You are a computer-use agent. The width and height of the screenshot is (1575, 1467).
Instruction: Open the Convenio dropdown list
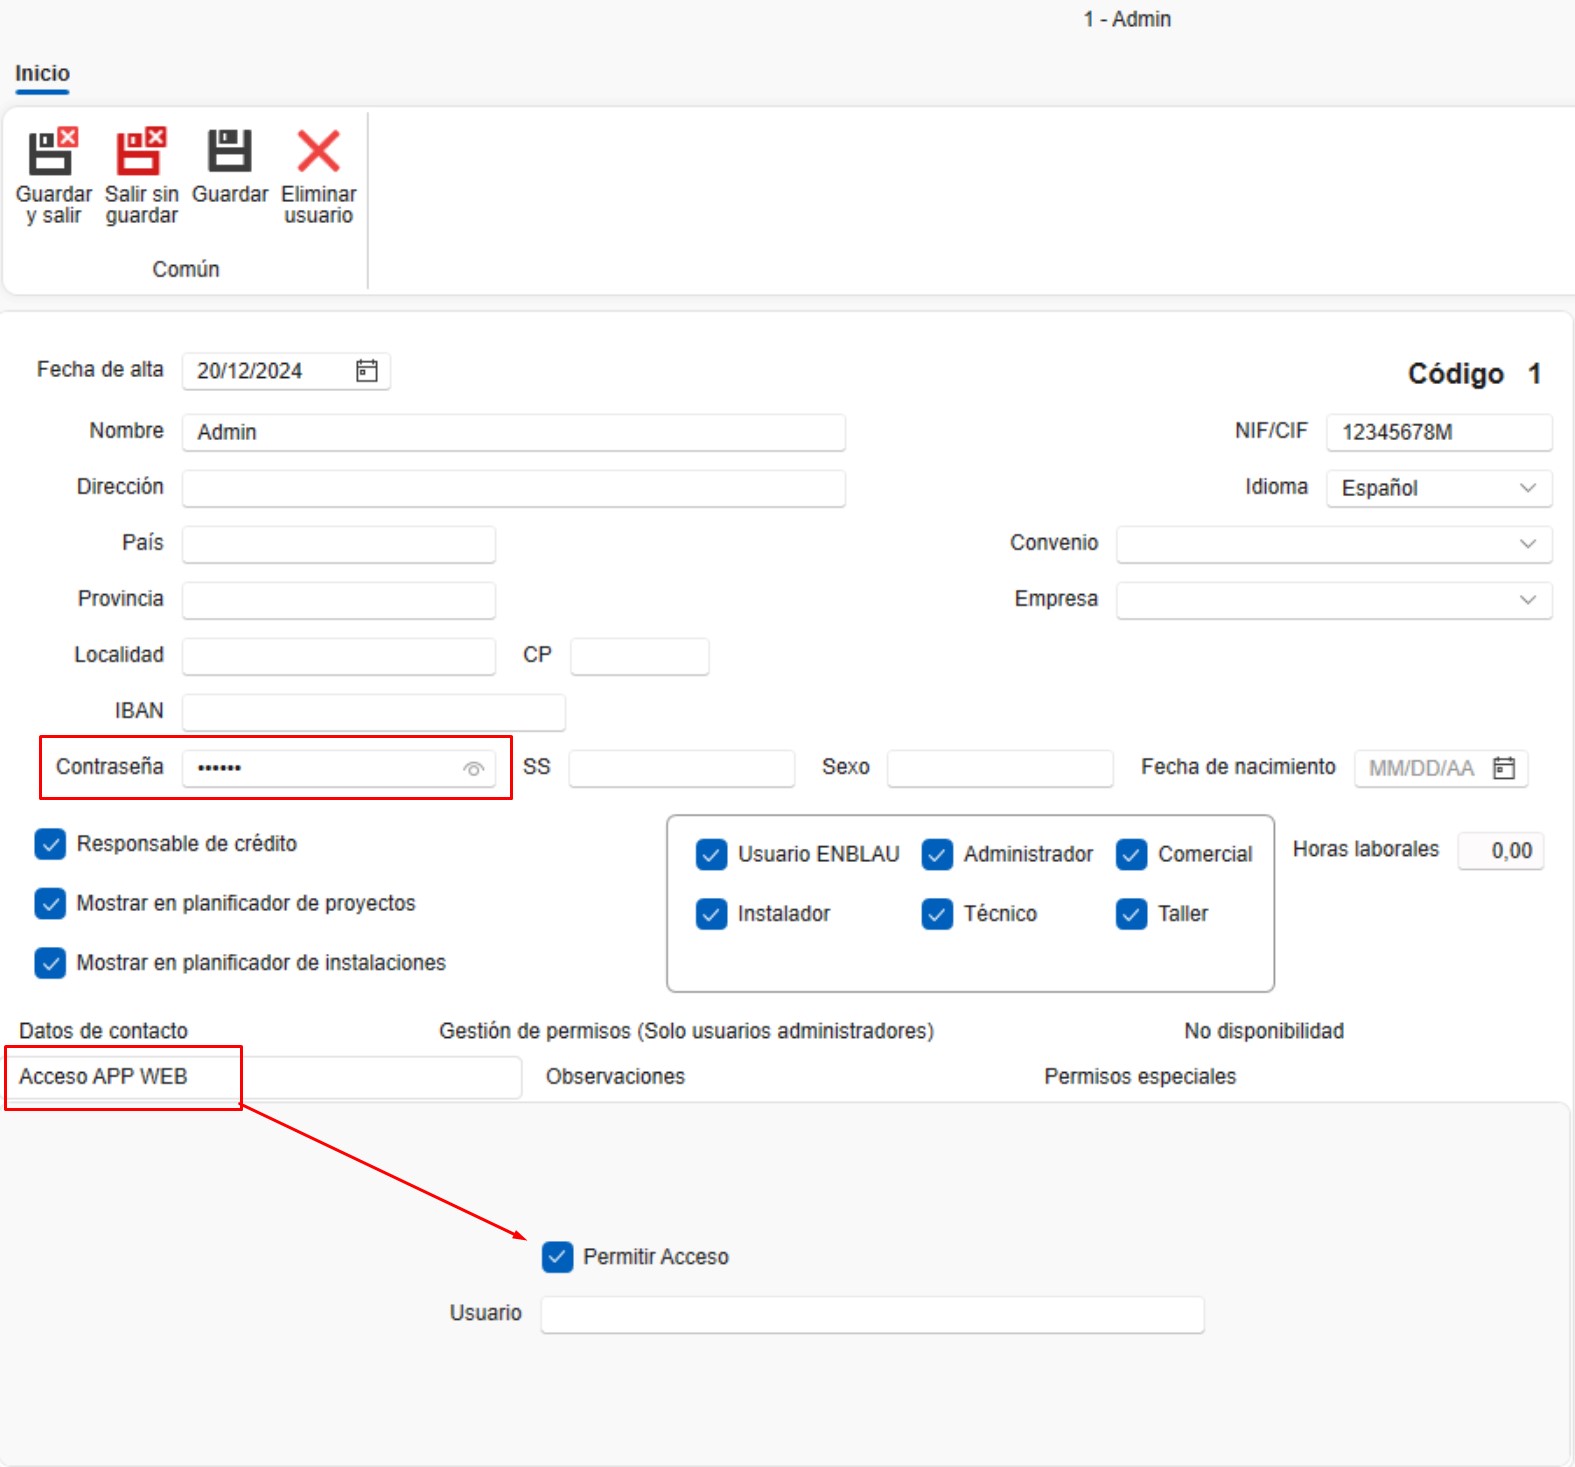click(1527, 544)
